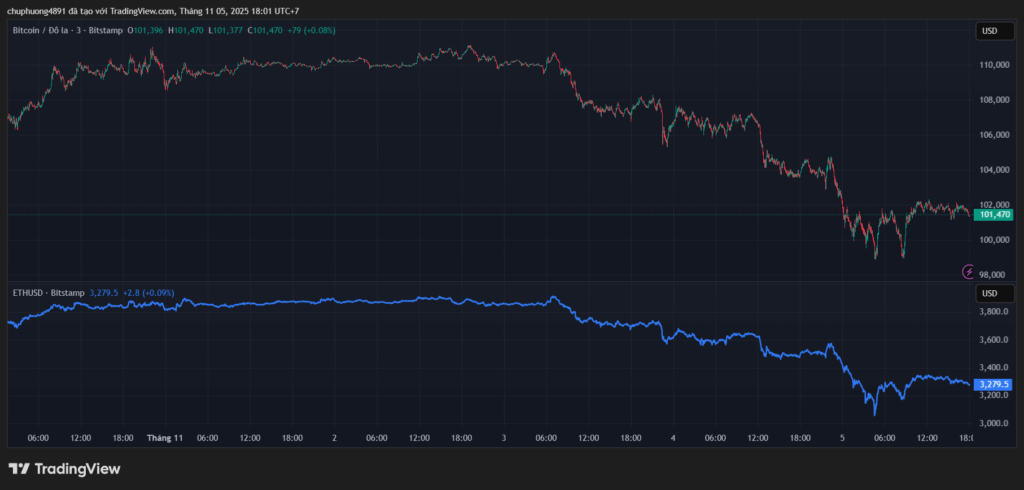The width and height of the screenshot is (1024, 490).
Task: Open the USD currency selector on Bitcoin pane
Action: click(989, 31)
